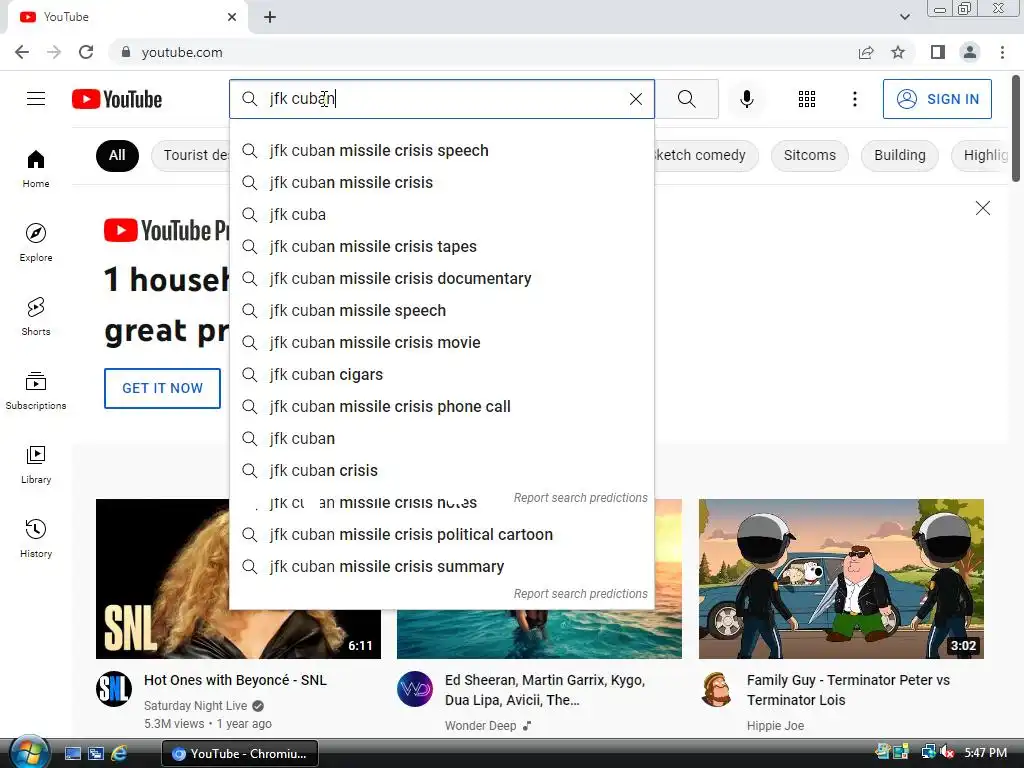Bookmark this page with the star icon
Screen dimensions: 1024x768
898,52
